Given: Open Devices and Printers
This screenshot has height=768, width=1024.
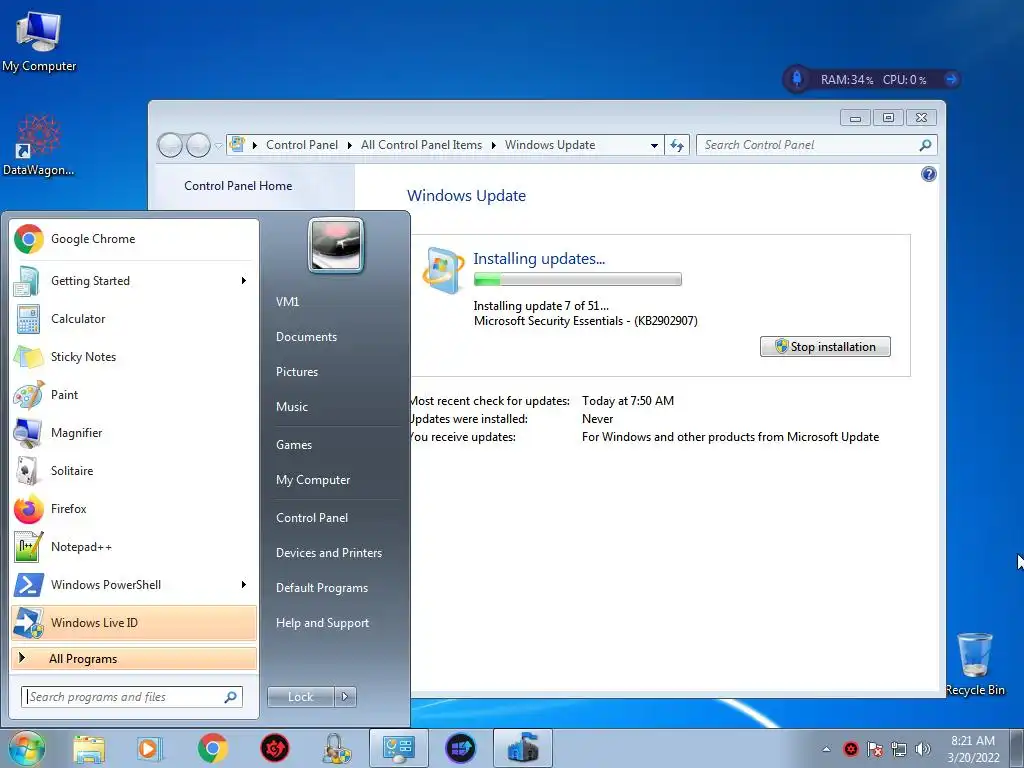Looking at the screenshot, I should [329, 553].
